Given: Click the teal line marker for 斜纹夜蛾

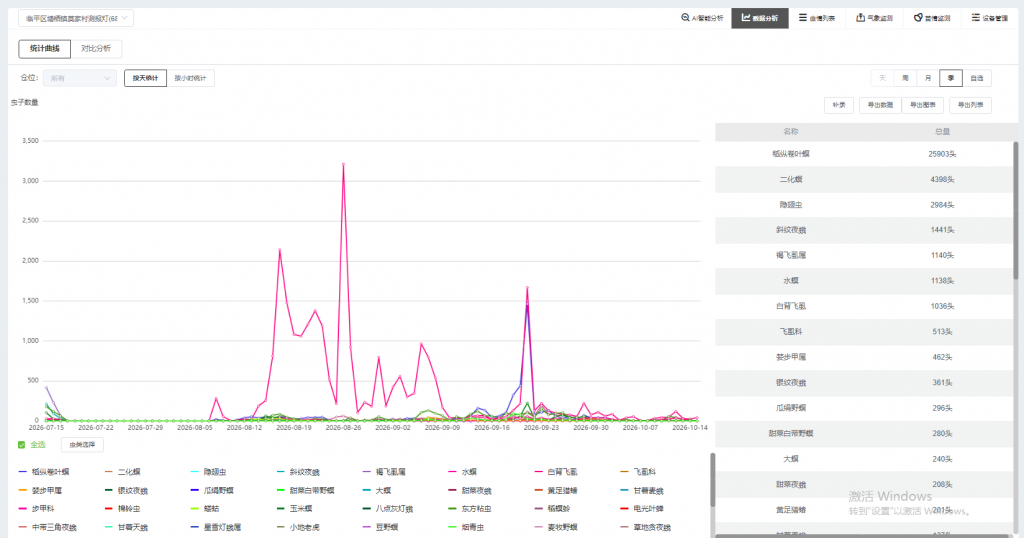Looking at the screenshot, I should coord(281,471).
